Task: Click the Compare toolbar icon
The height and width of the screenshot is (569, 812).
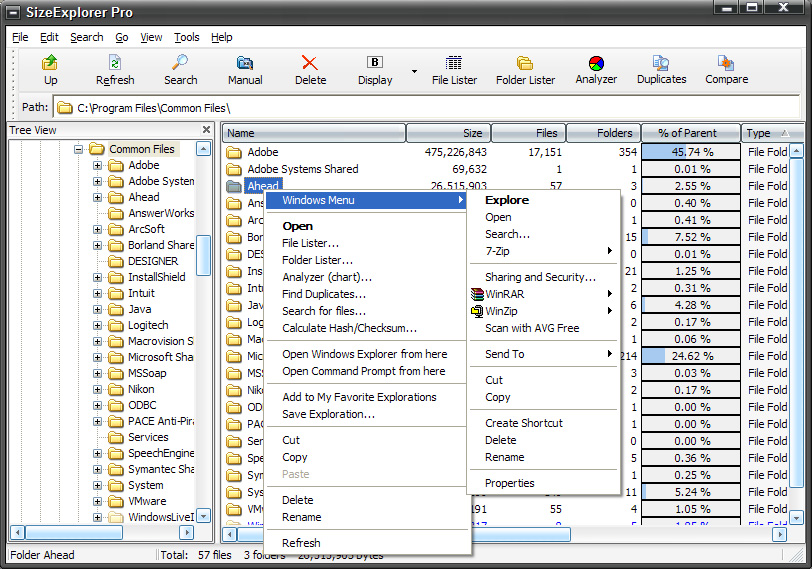Action: pos(726,69)
